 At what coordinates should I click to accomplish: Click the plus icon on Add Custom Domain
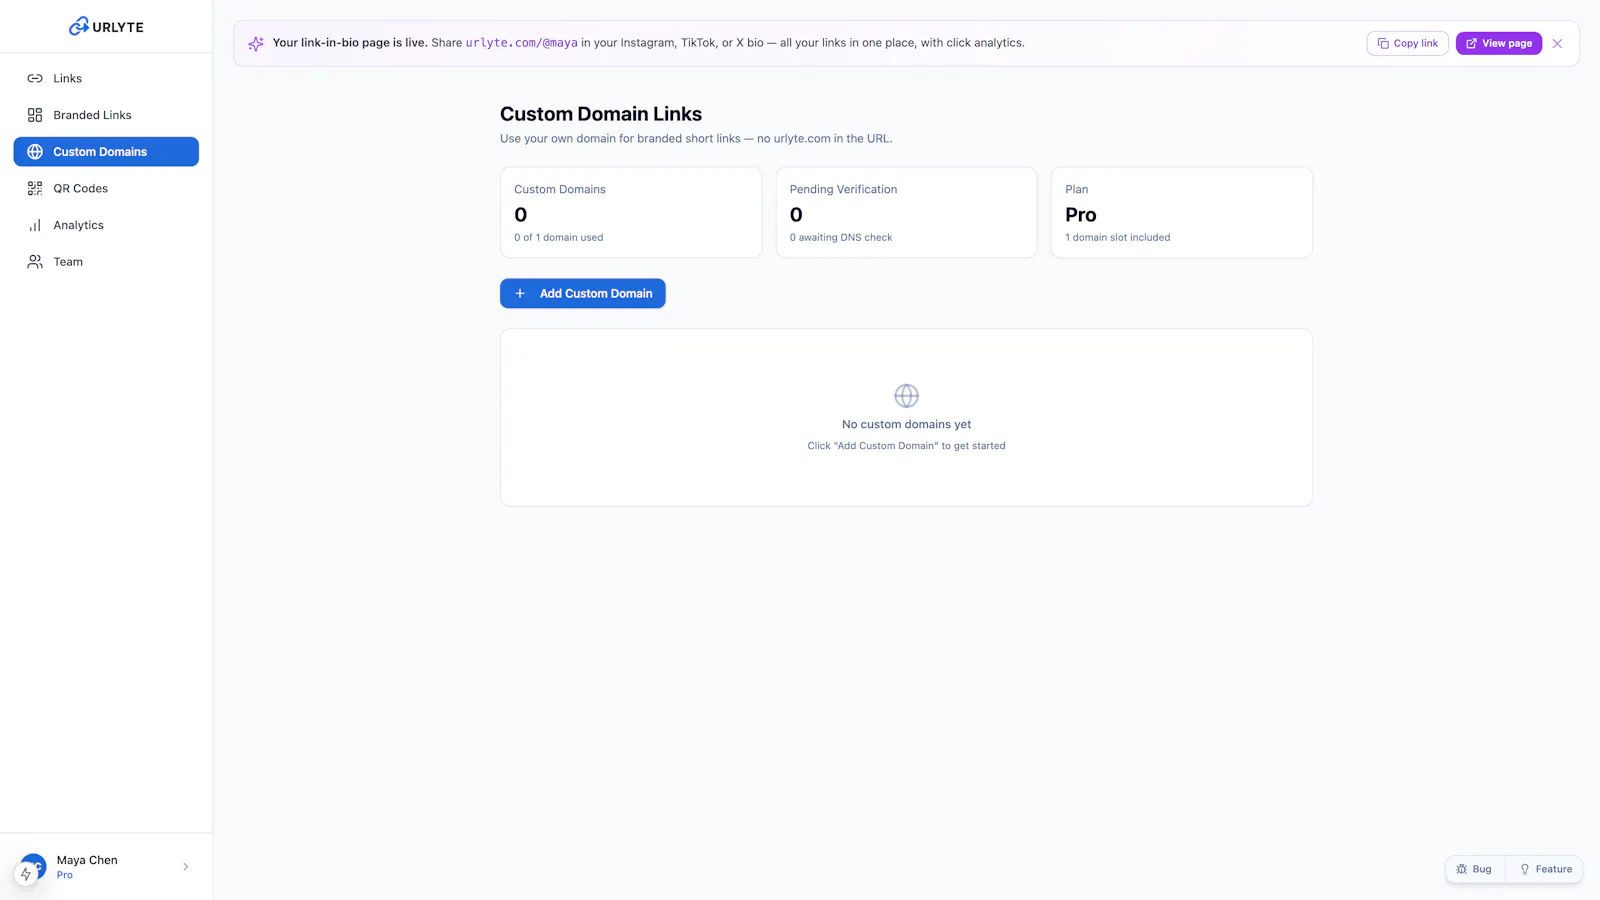click(520, 293)
